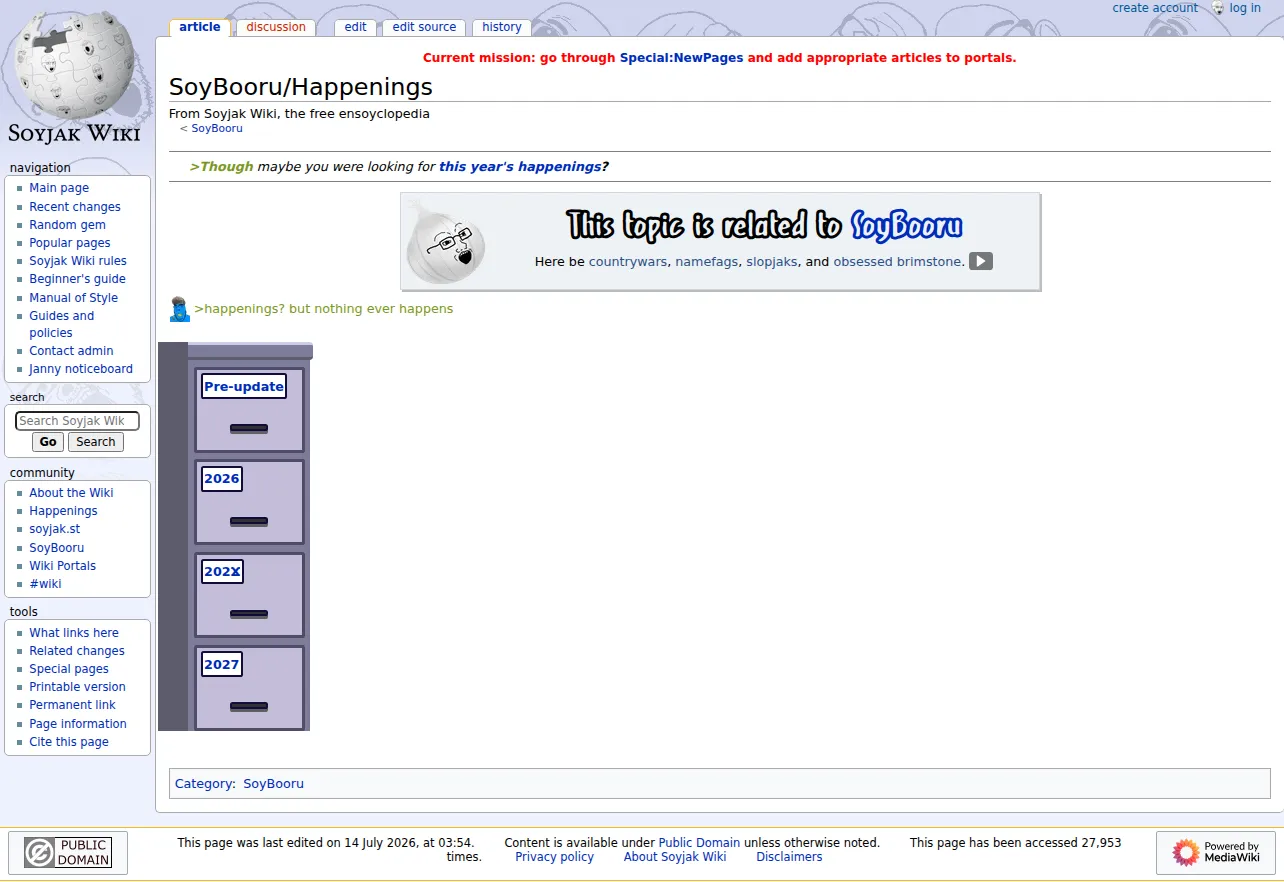Open the edit tab

coord(356,27)
